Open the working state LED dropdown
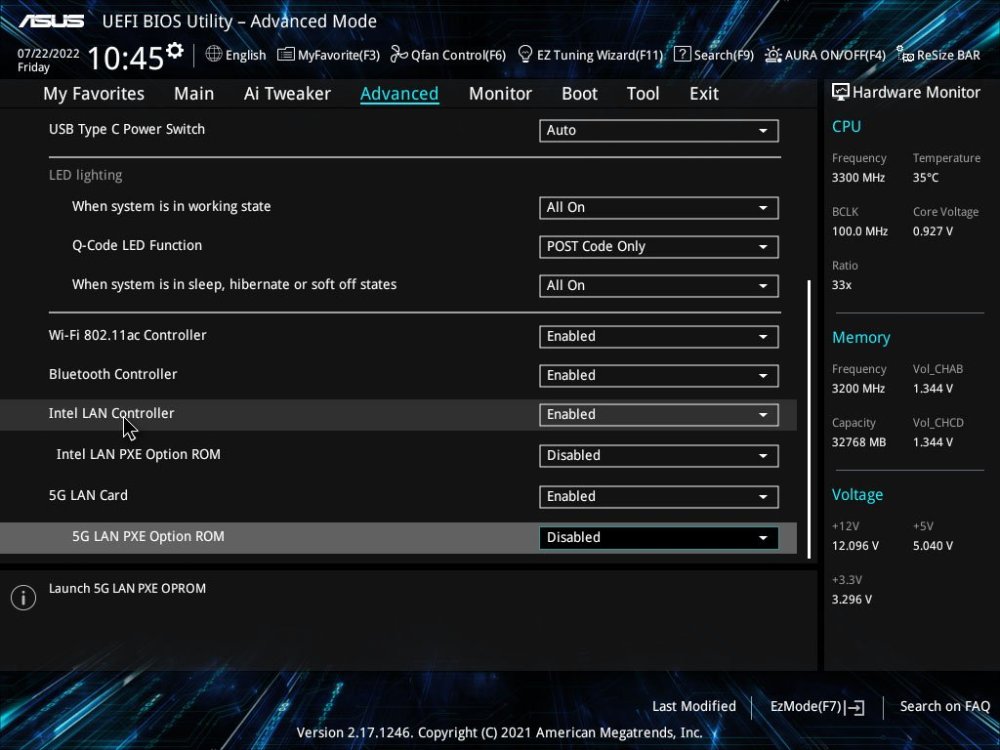 pyautogui.click(x=659, y=208)
